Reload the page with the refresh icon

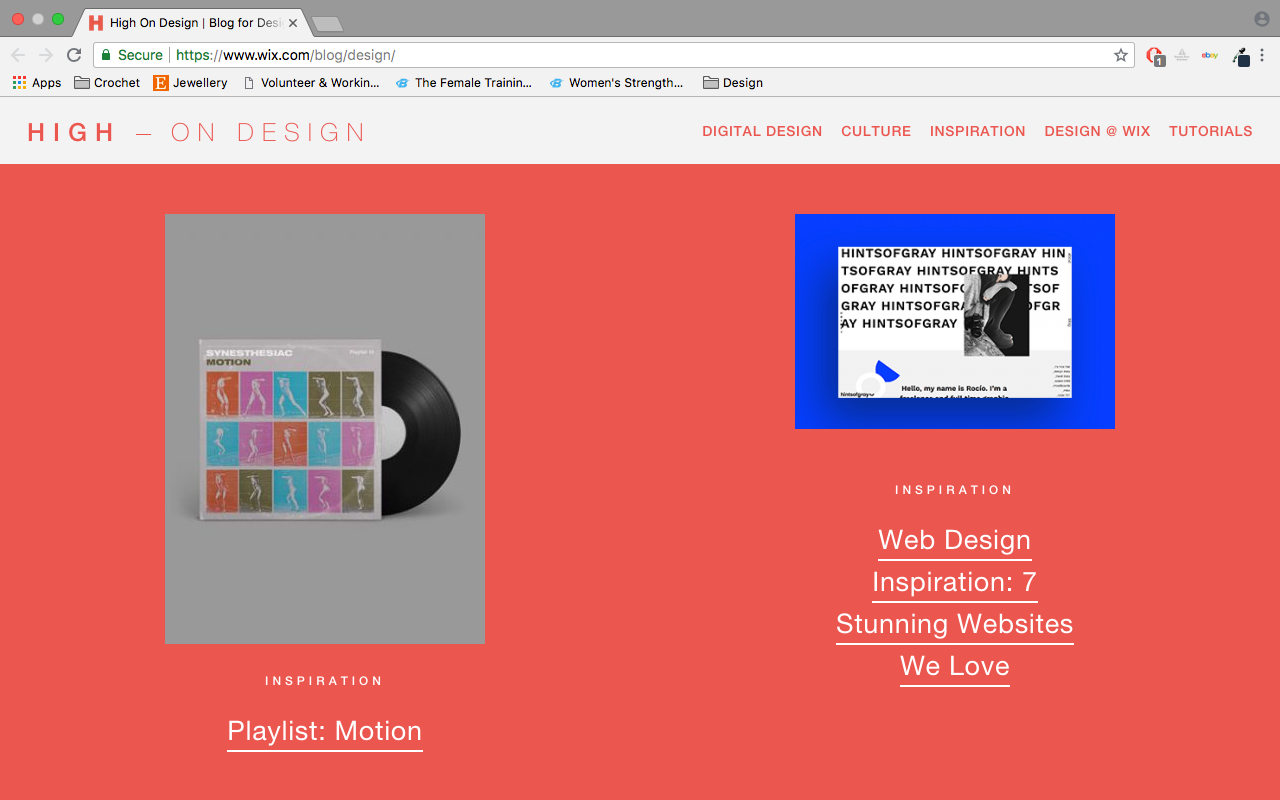(74, 55)
